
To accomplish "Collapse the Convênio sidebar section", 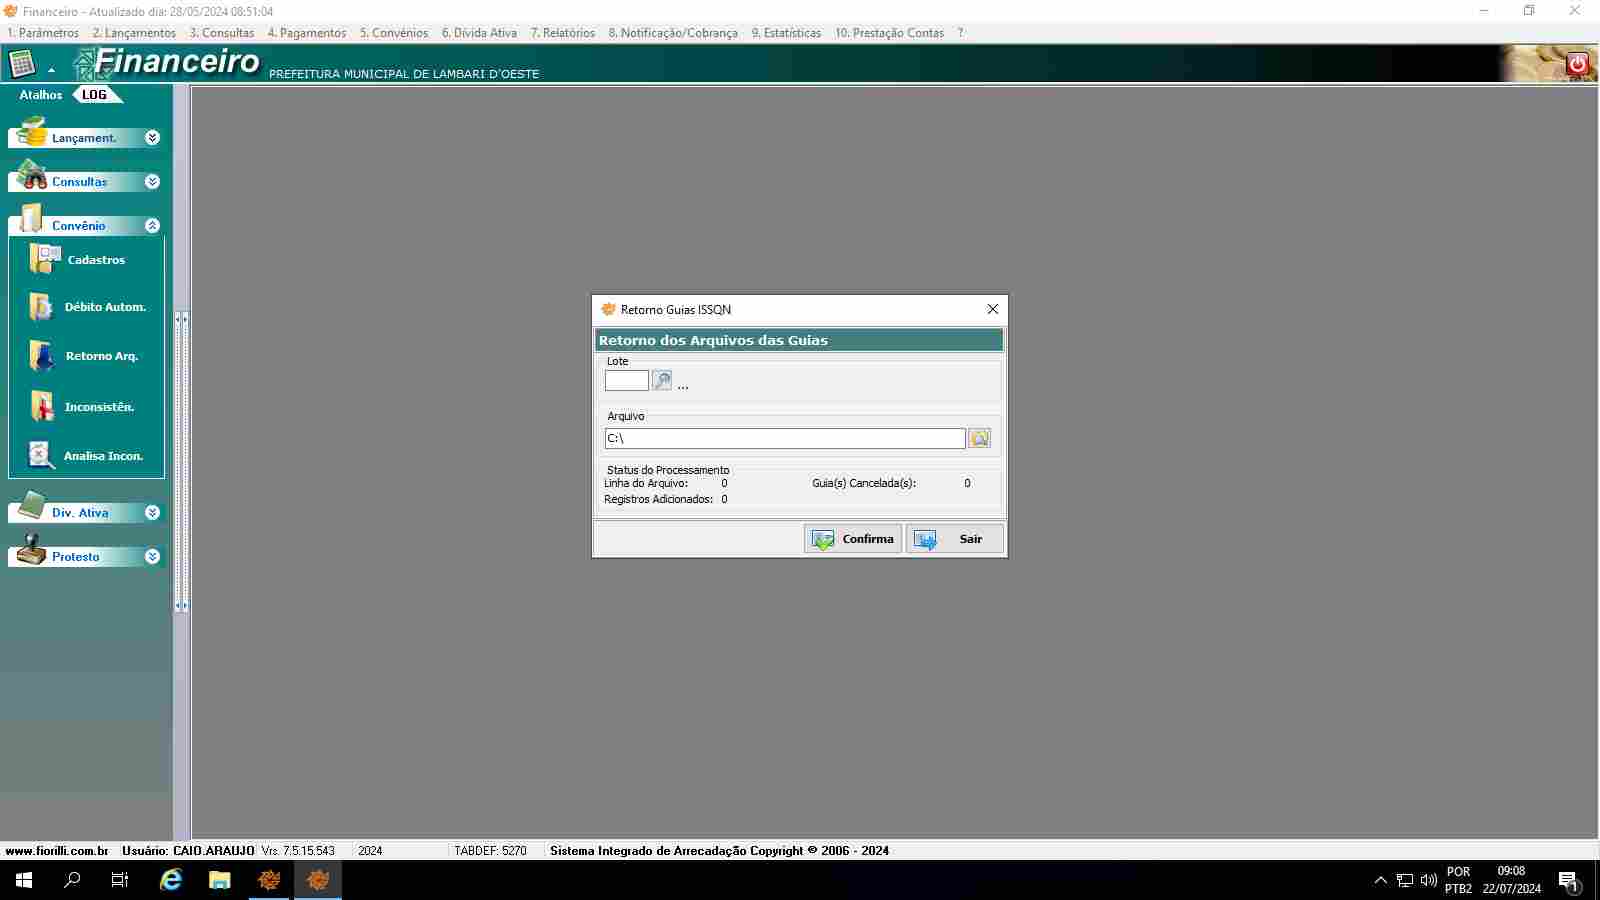I will point(152,226).
